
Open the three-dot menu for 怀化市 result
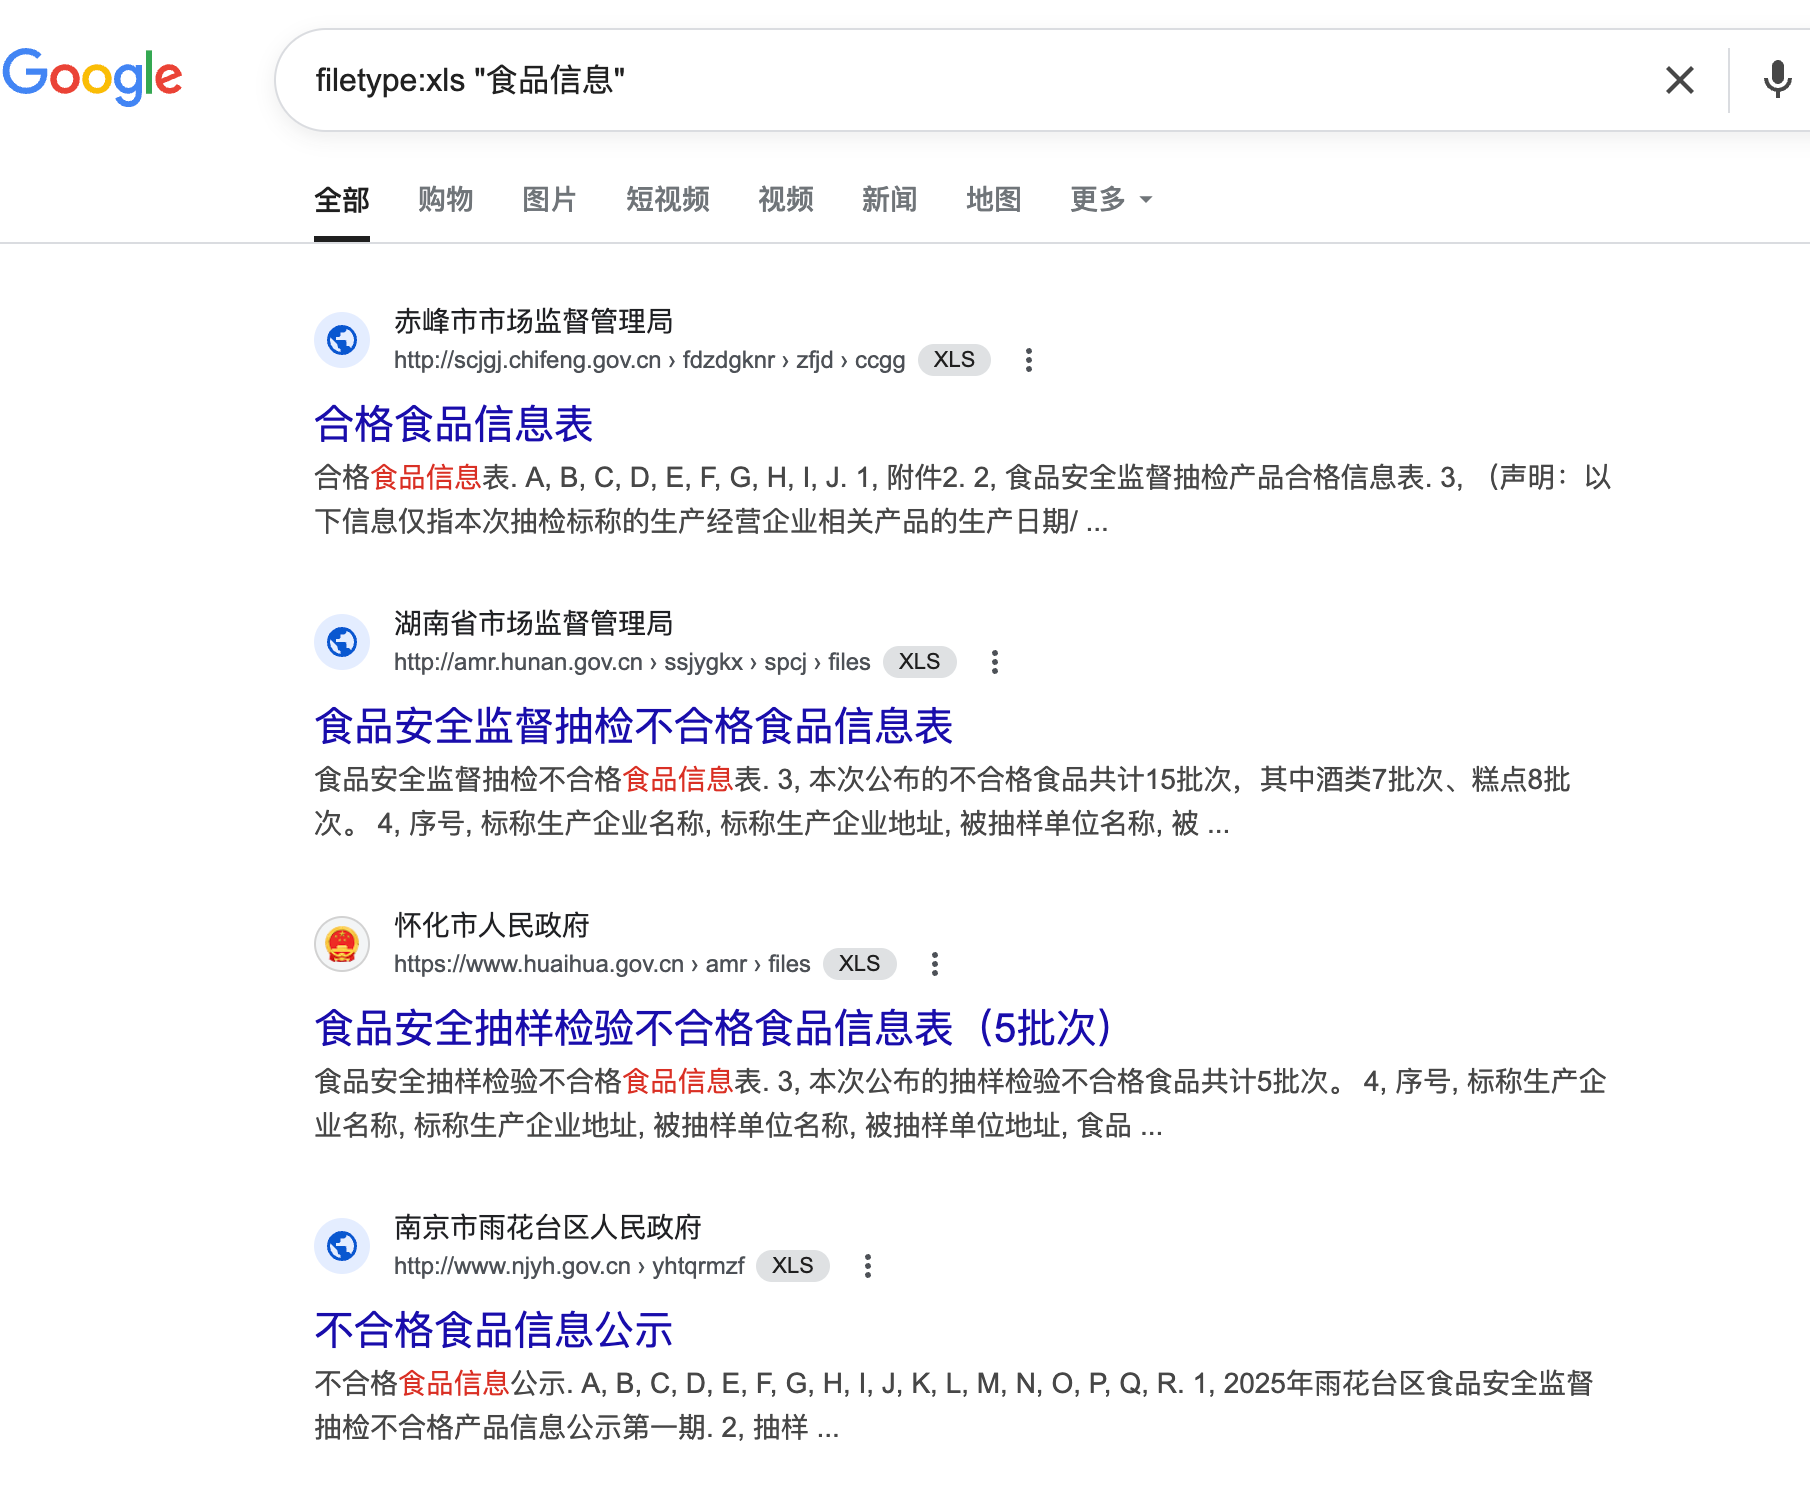coord(935,963)
